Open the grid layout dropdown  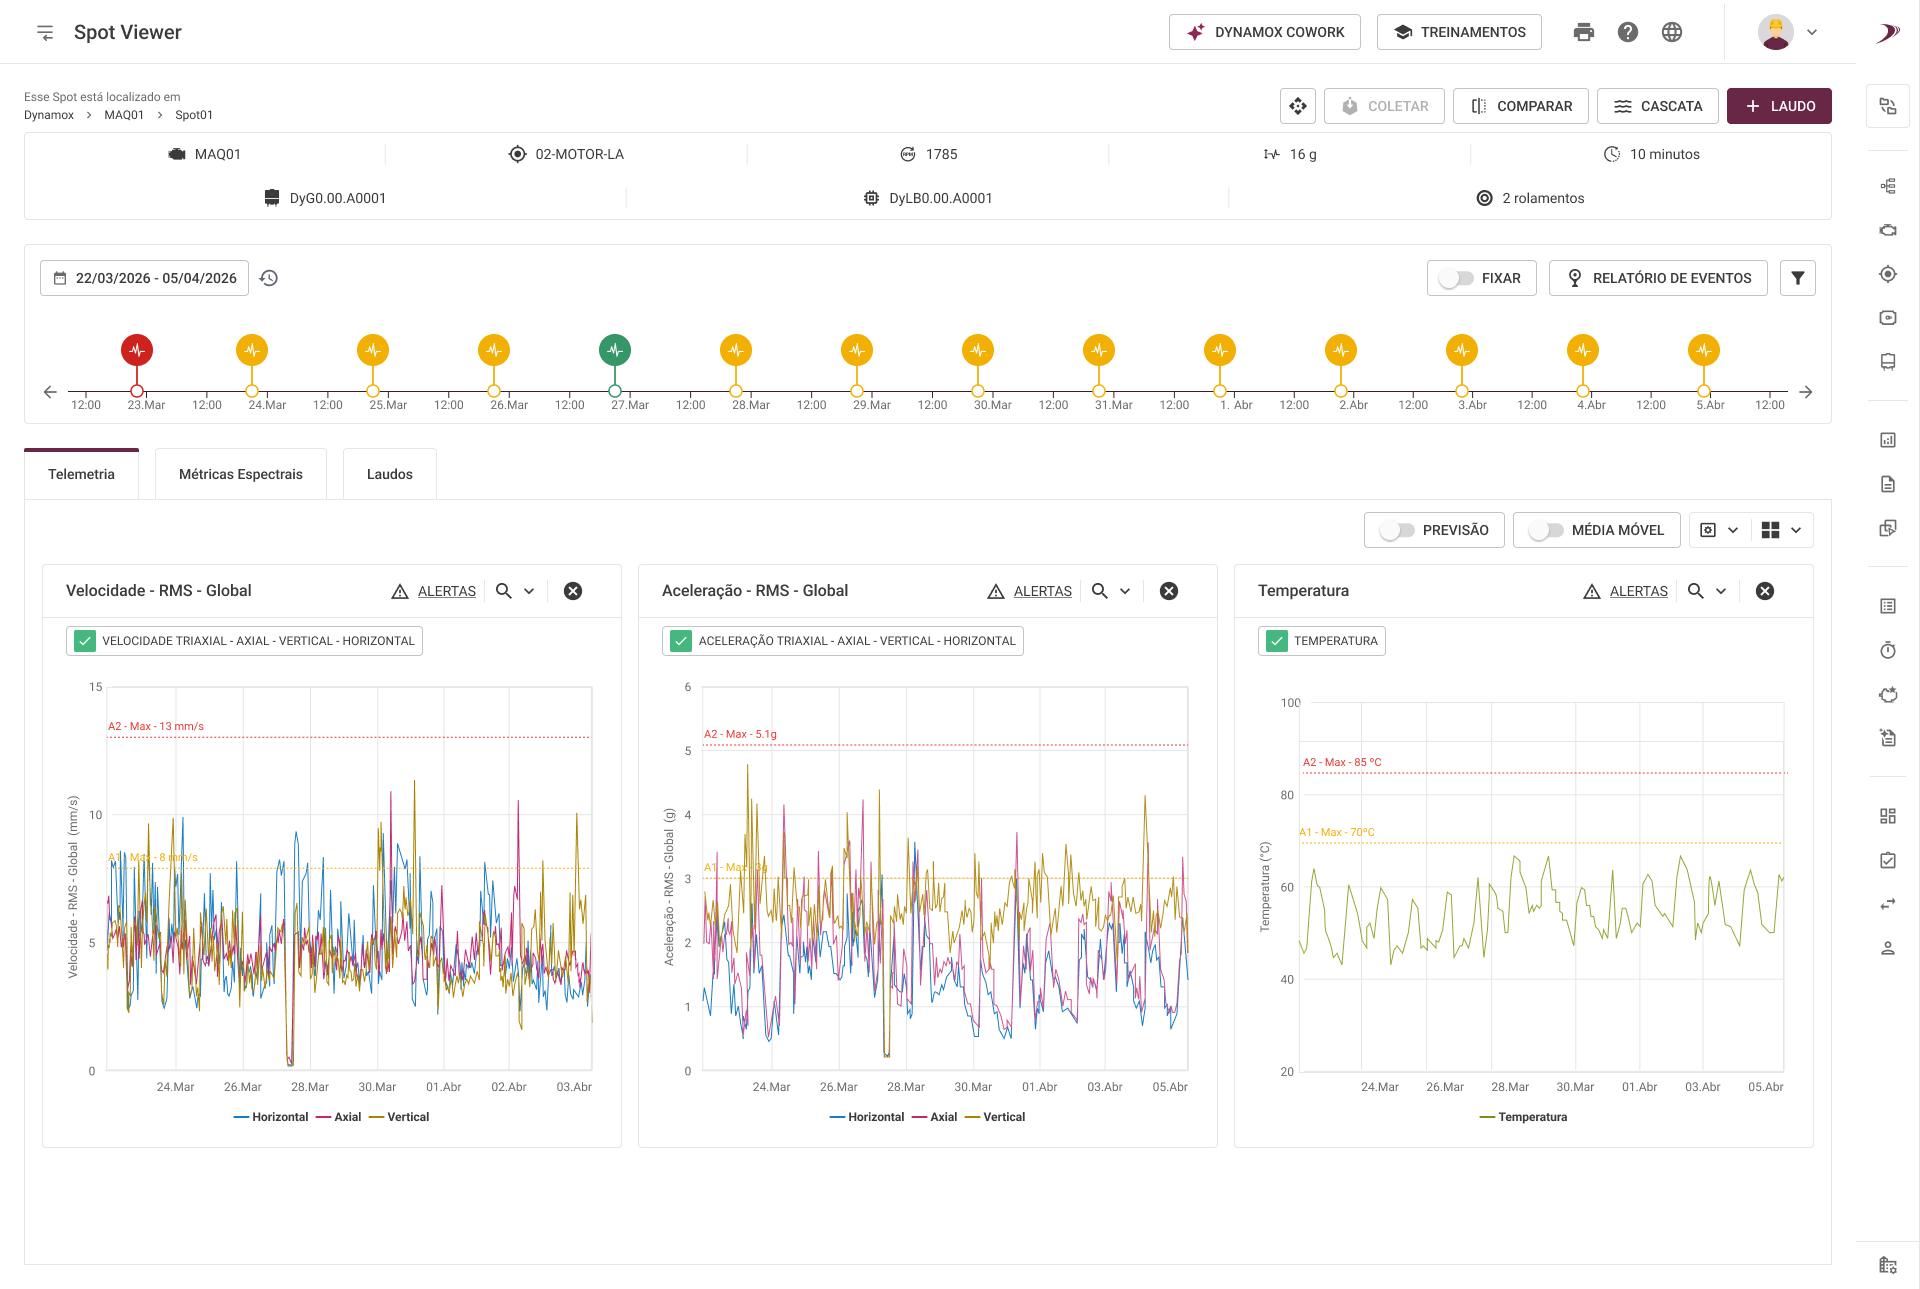[1782, 530]
